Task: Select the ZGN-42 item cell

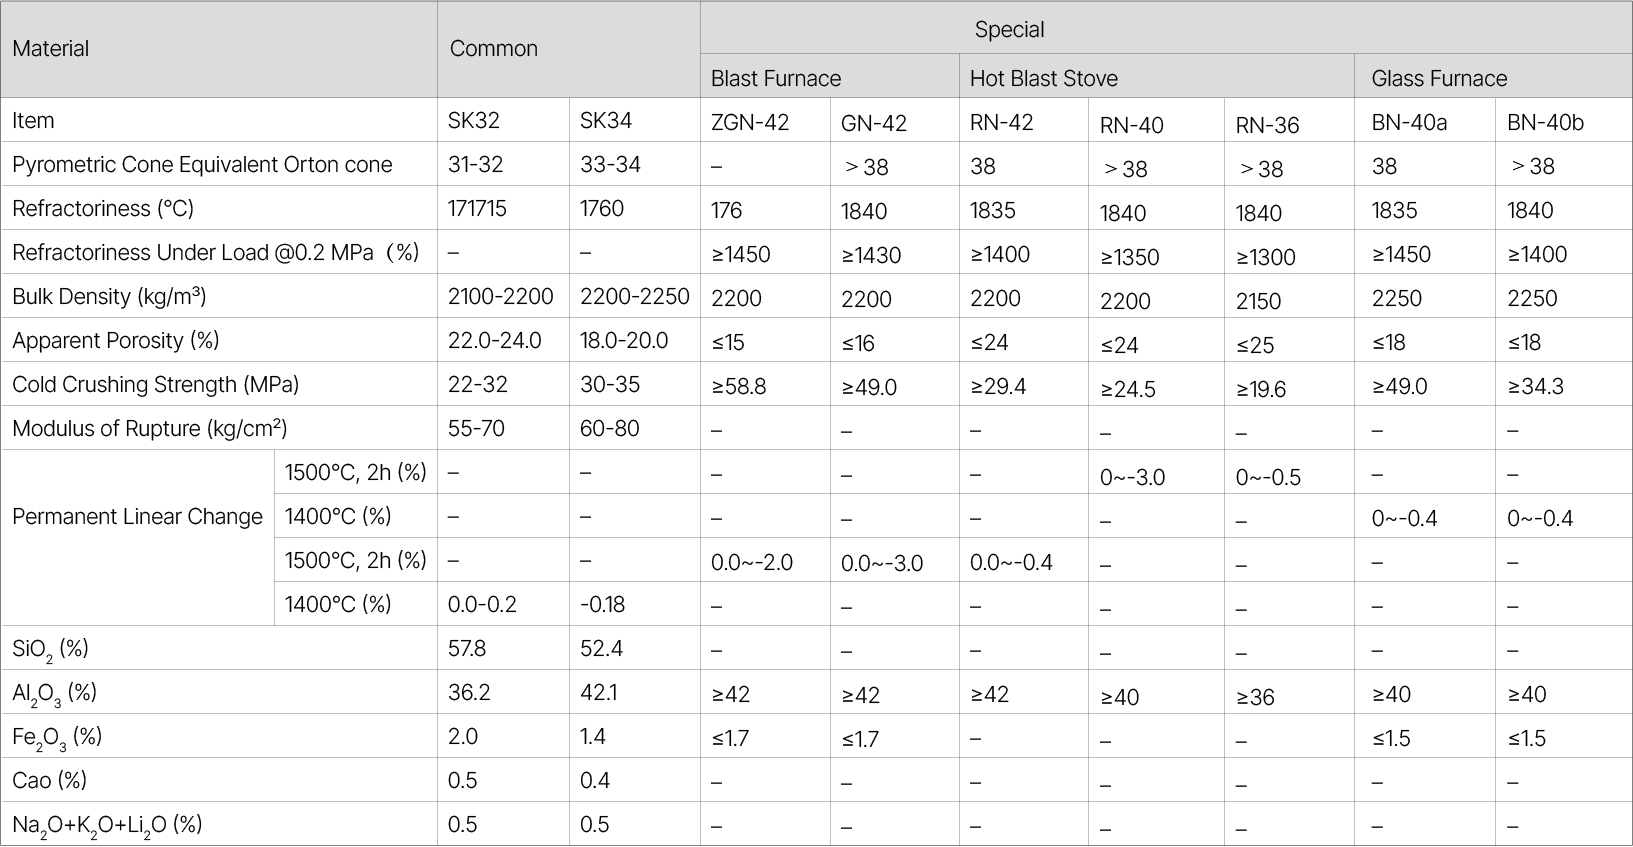Action: click(x=750, y=123)
